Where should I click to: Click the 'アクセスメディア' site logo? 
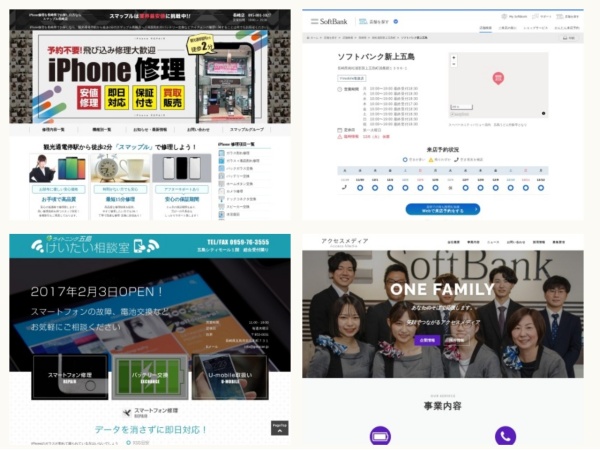tap(344, 242)
